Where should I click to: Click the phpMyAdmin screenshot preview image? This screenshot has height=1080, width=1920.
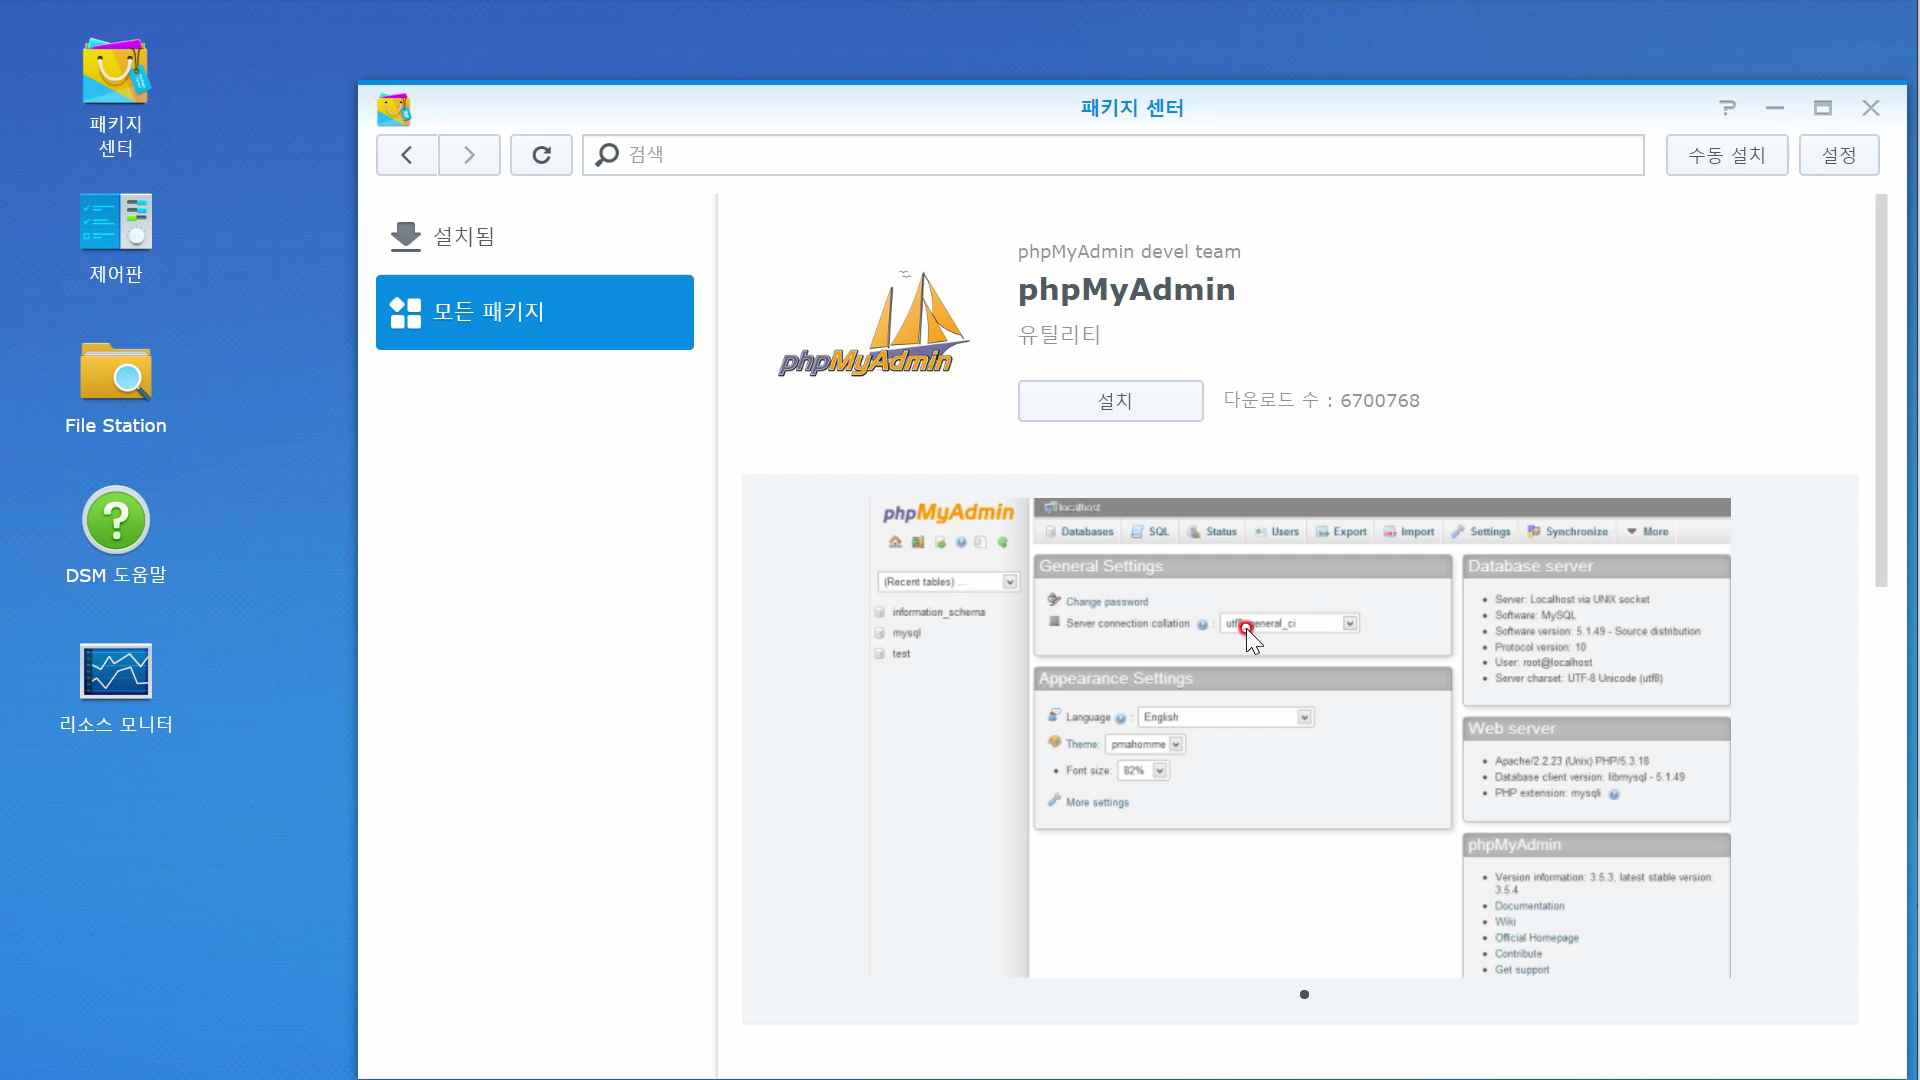point(1299,737)
